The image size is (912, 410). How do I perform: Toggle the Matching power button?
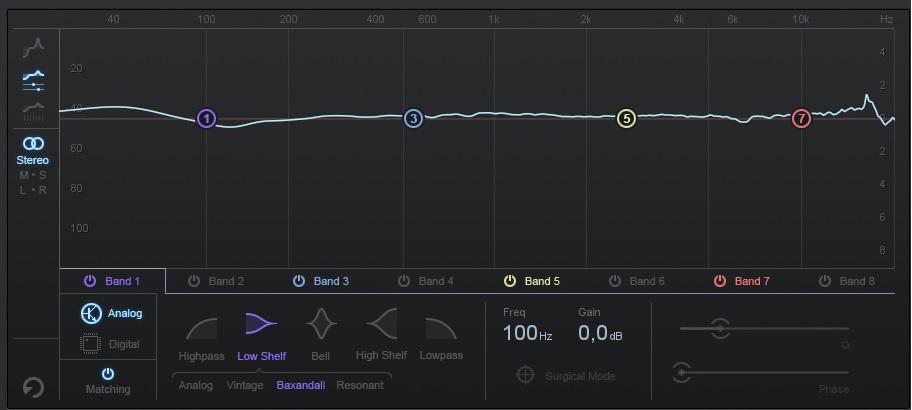click(x=108, y=373)
